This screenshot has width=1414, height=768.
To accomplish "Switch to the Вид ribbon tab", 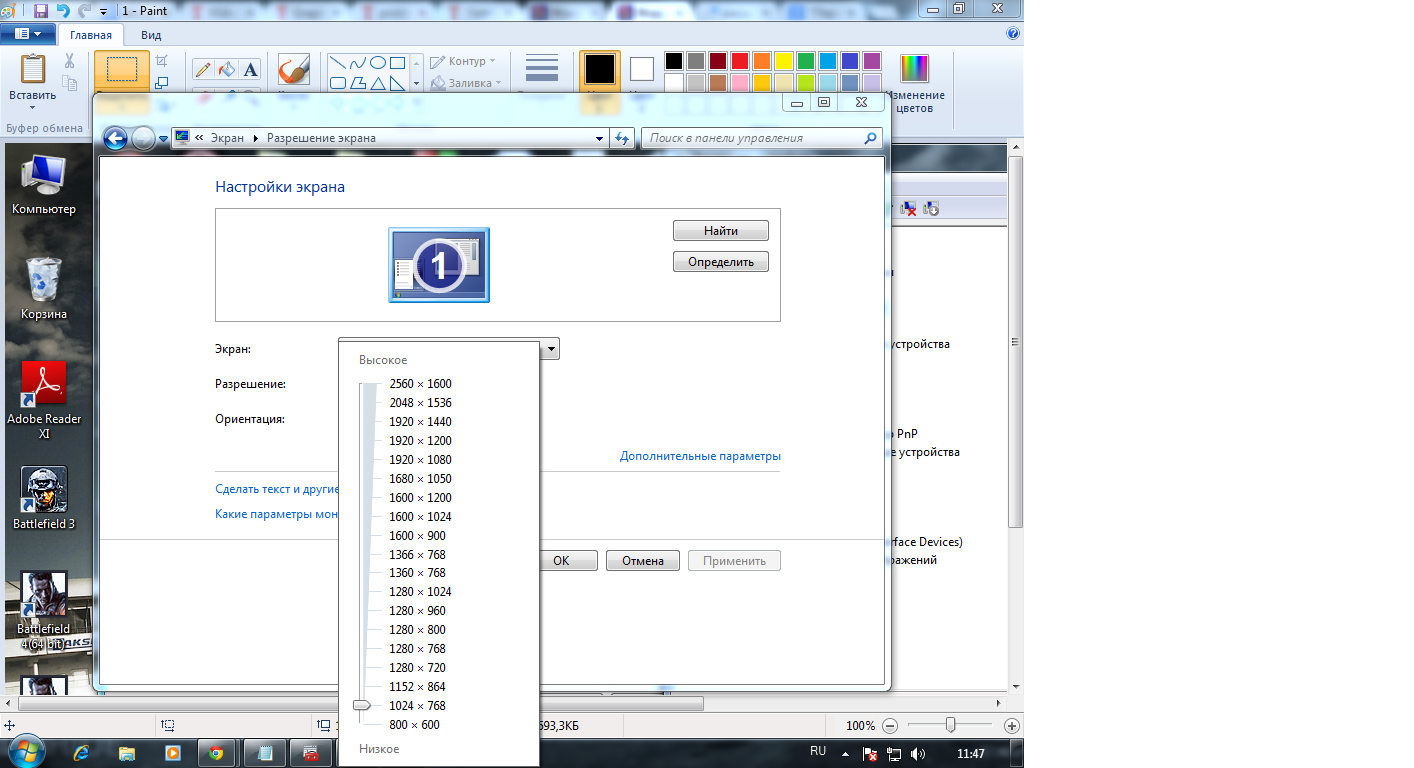I will pos(151,35).
